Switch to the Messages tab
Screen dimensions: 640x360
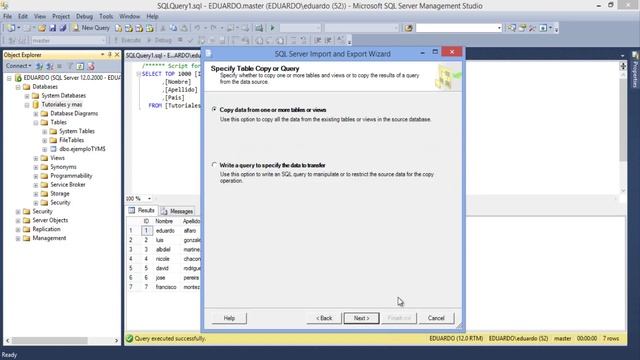tap(177, 211)
